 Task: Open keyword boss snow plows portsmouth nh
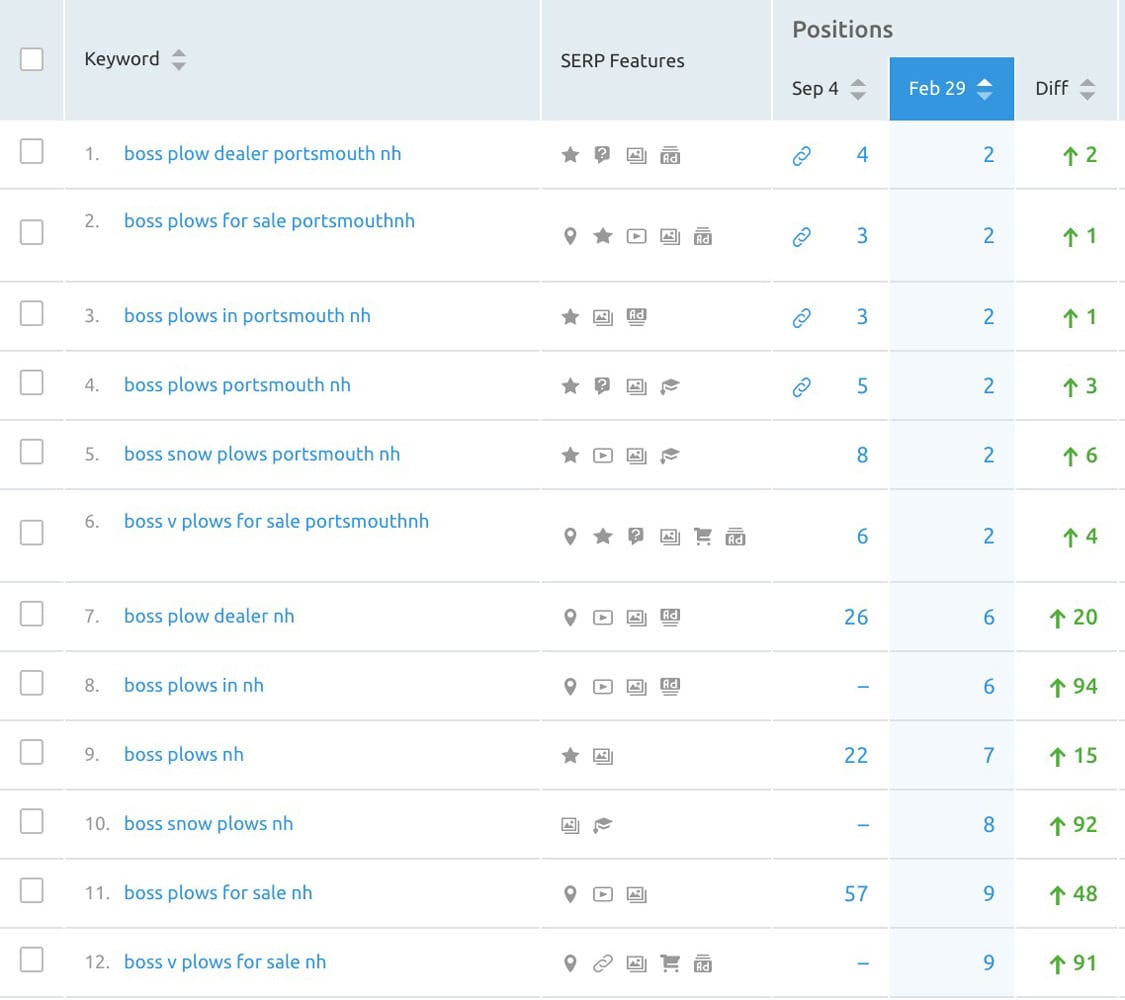[262, 454]
